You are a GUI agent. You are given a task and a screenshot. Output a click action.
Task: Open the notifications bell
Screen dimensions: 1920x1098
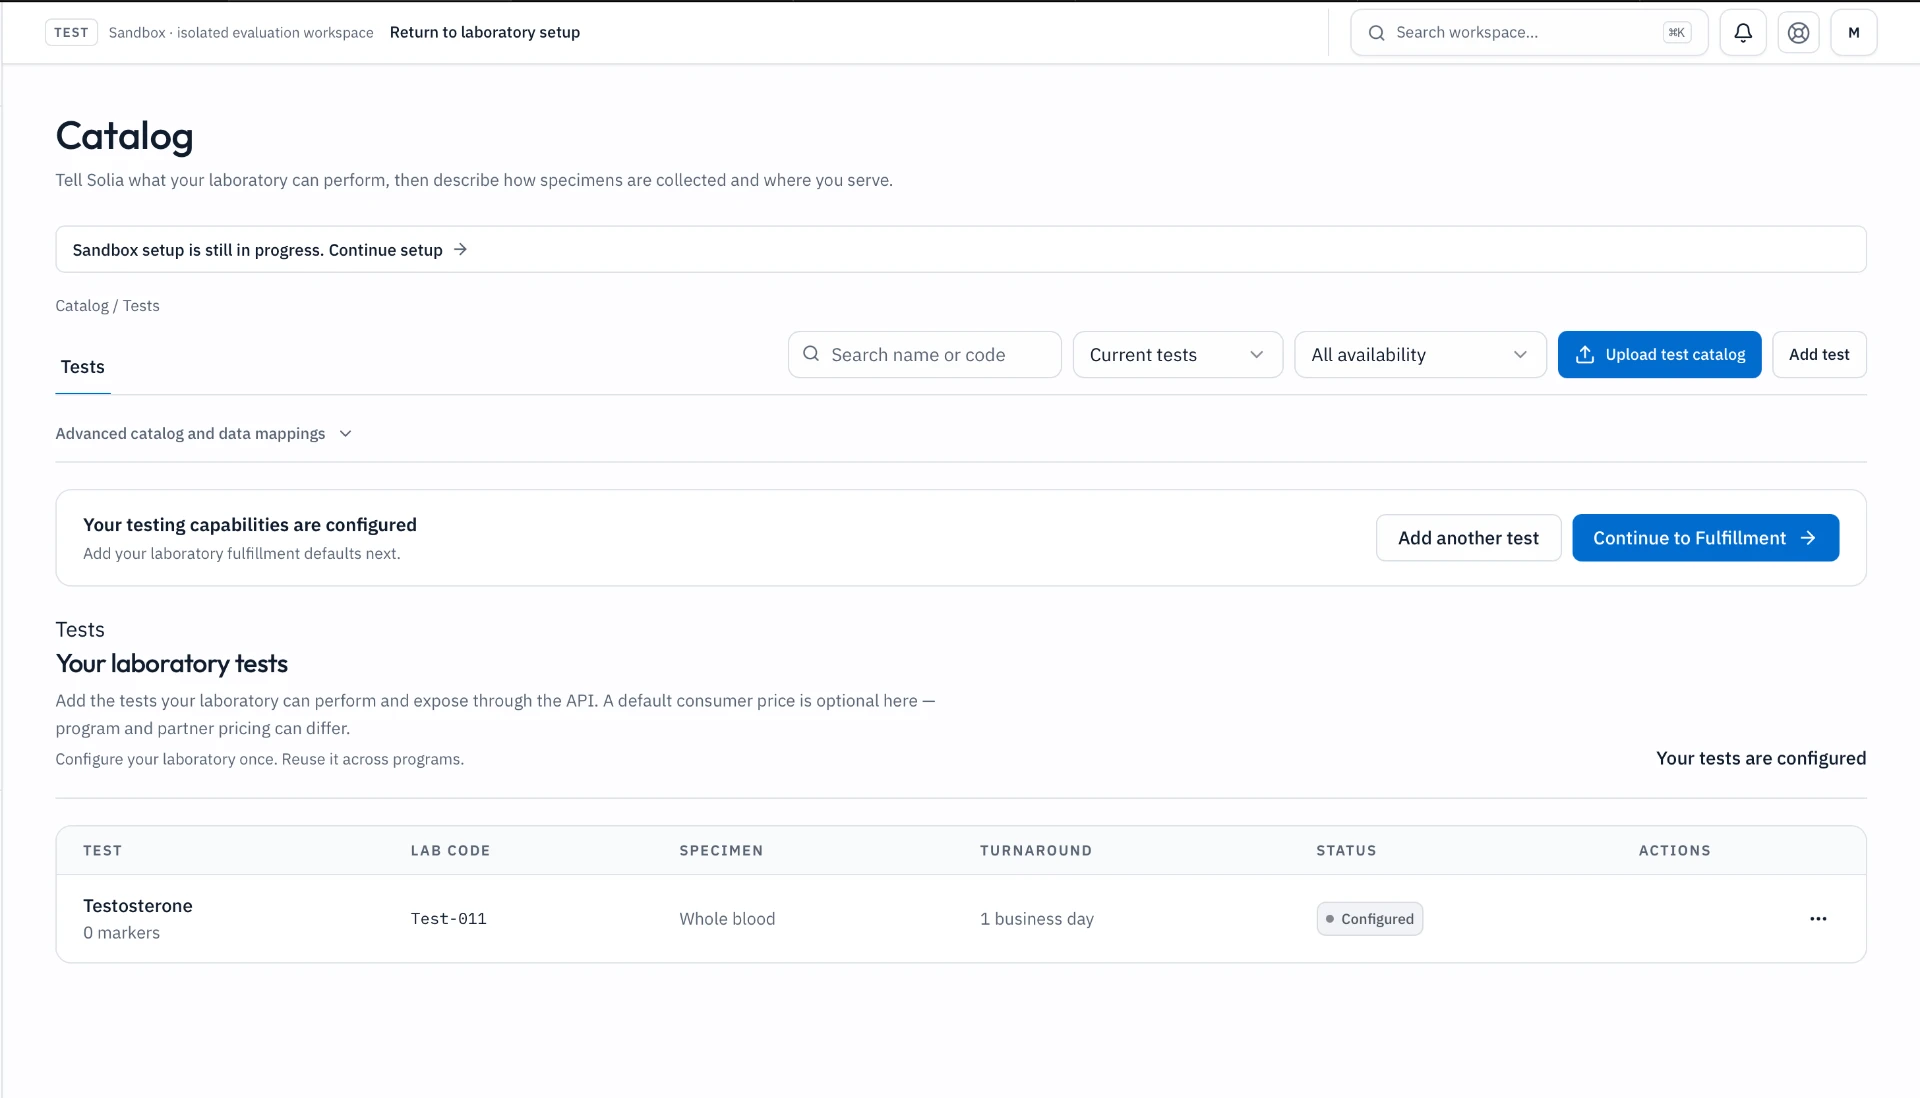coord(1743,33)
